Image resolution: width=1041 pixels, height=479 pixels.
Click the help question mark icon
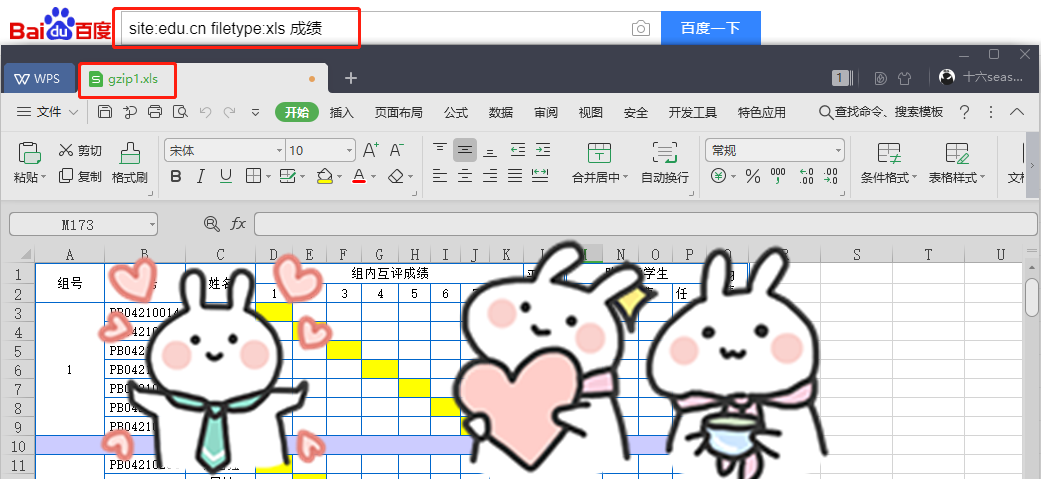[x=965, y=112]
